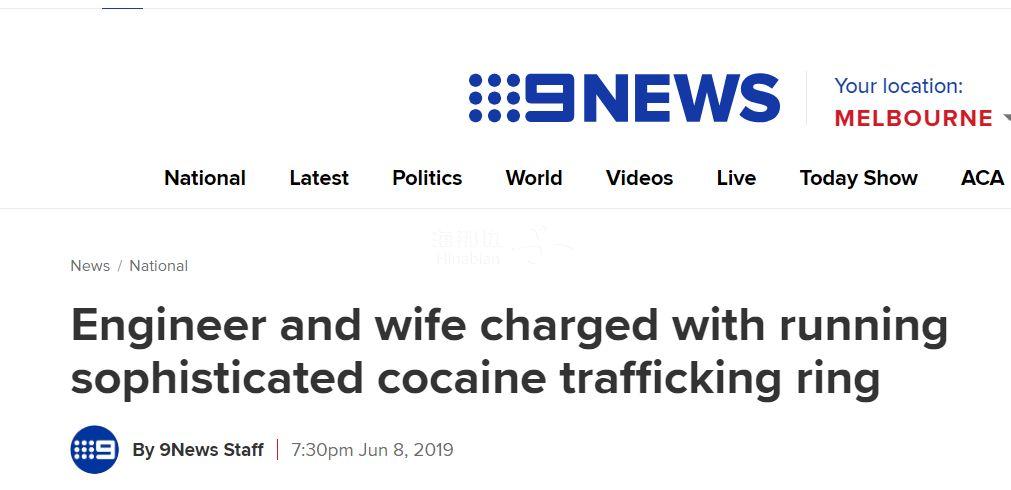Click the 9News logo in the header
Image resolution: width=1011 pixels, height=490 pixels.
624,99
